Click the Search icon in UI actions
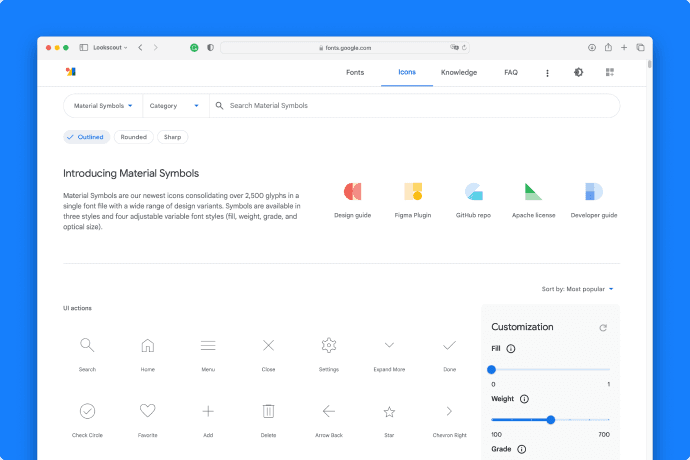 [x=87, y=345]
